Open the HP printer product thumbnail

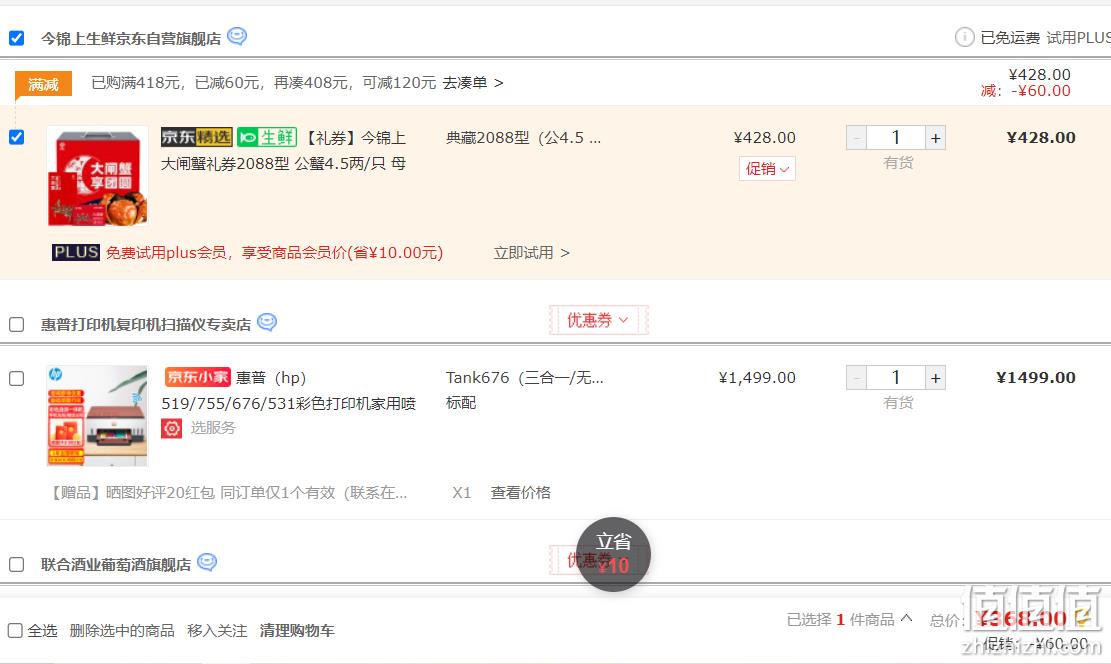98,416
